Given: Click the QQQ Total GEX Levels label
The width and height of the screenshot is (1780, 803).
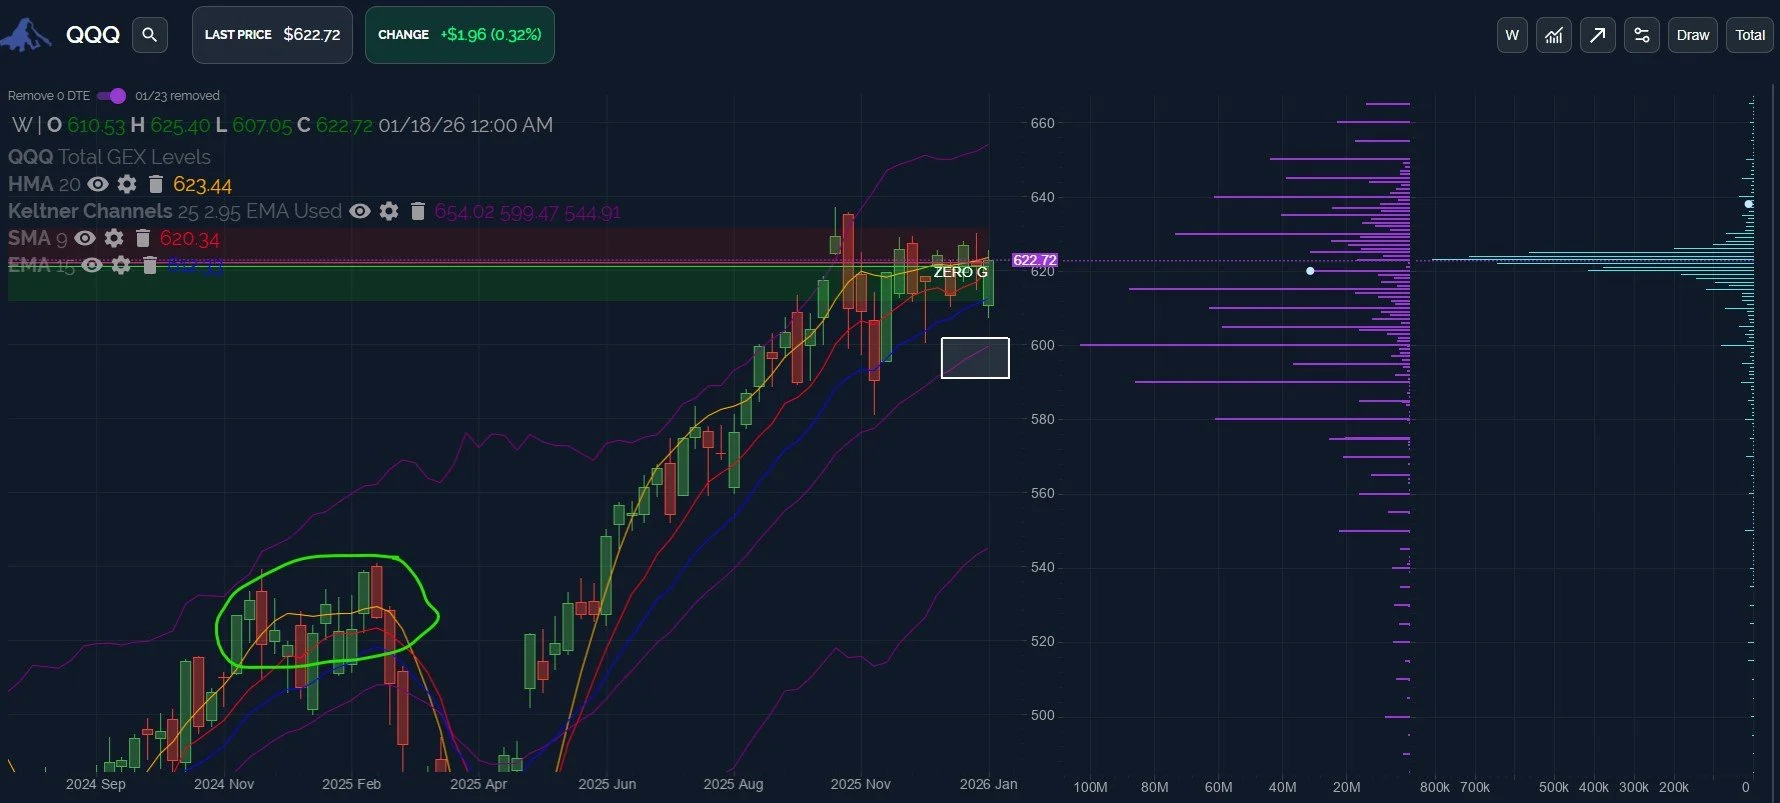Looking at the screenshot, I should pos(109,157).
